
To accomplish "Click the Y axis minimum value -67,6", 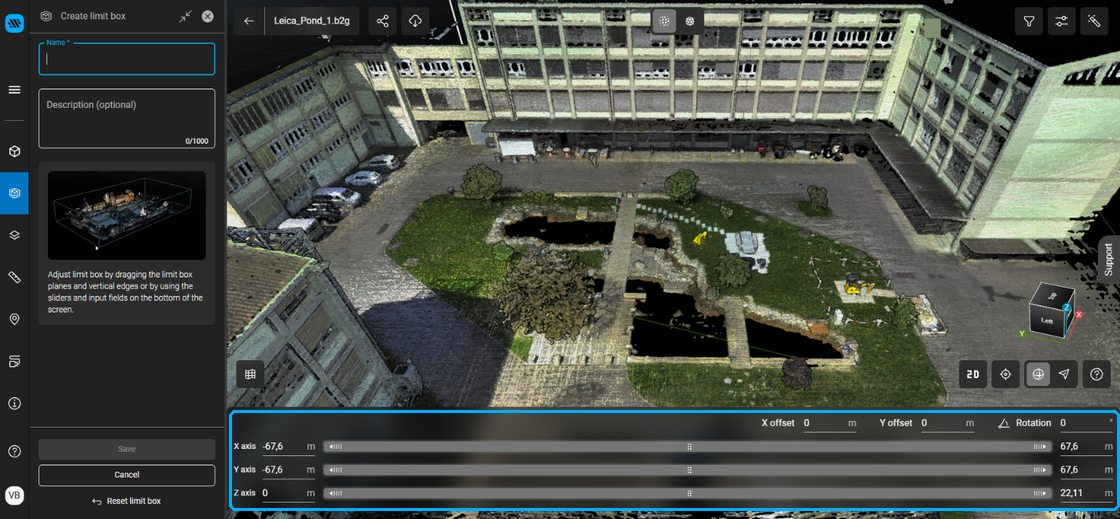I will click(289, 470).
